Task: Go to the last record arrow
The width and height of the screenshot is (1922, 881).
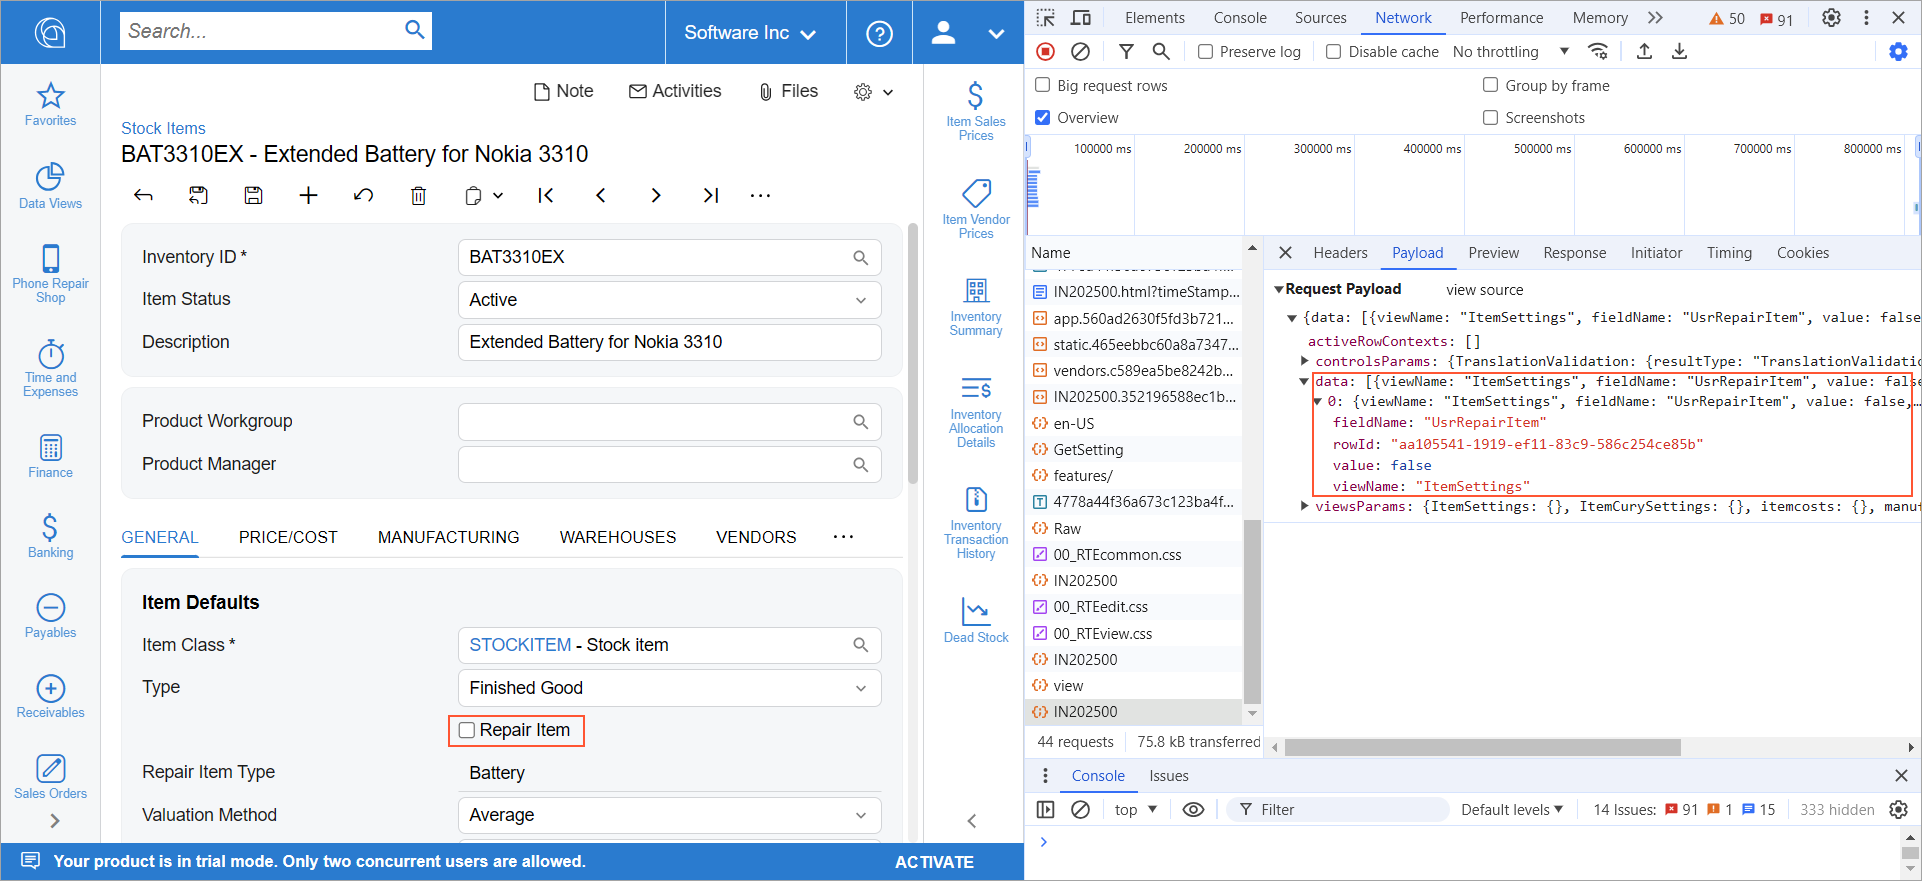Action: [710, 196]
